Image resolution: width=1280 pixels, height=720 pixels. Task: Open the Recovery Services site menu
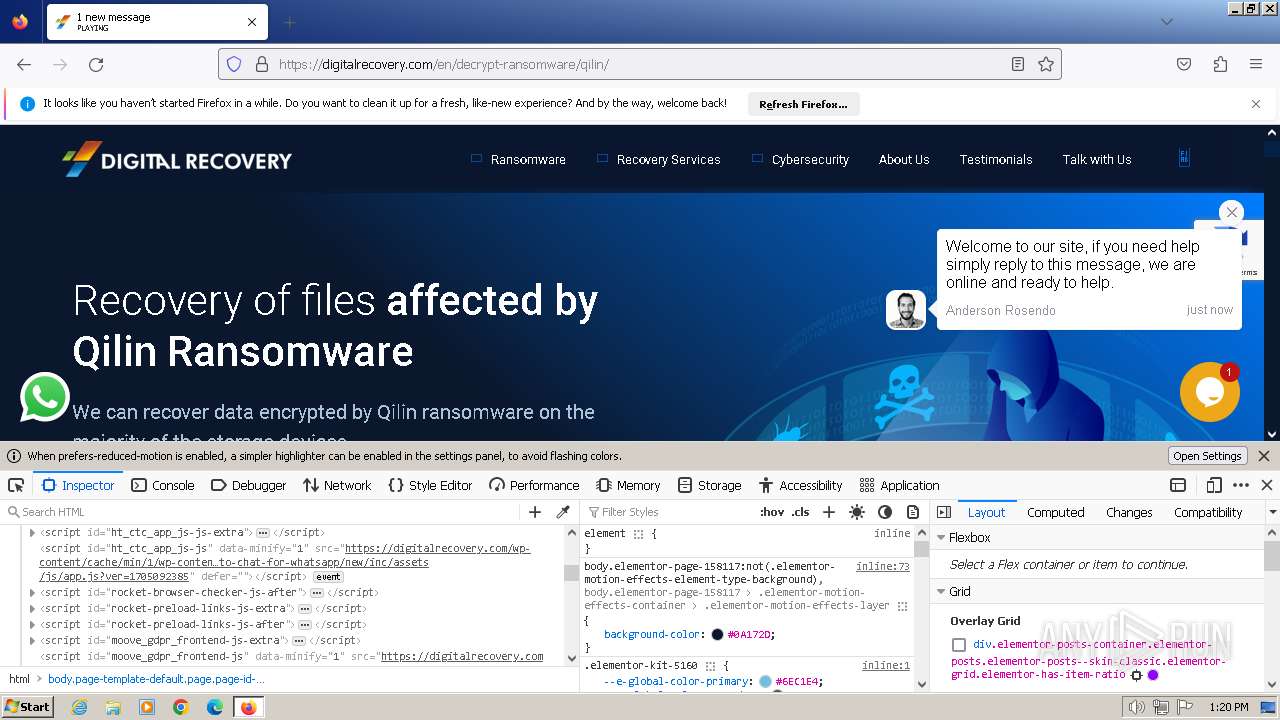click(x=668, y=159)
